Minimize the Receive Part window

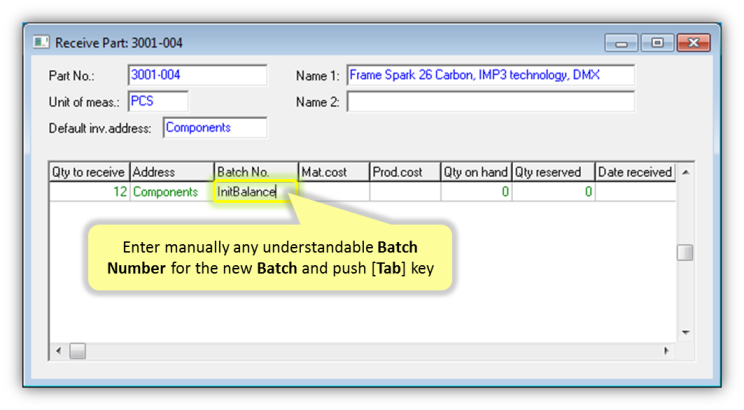622,43
